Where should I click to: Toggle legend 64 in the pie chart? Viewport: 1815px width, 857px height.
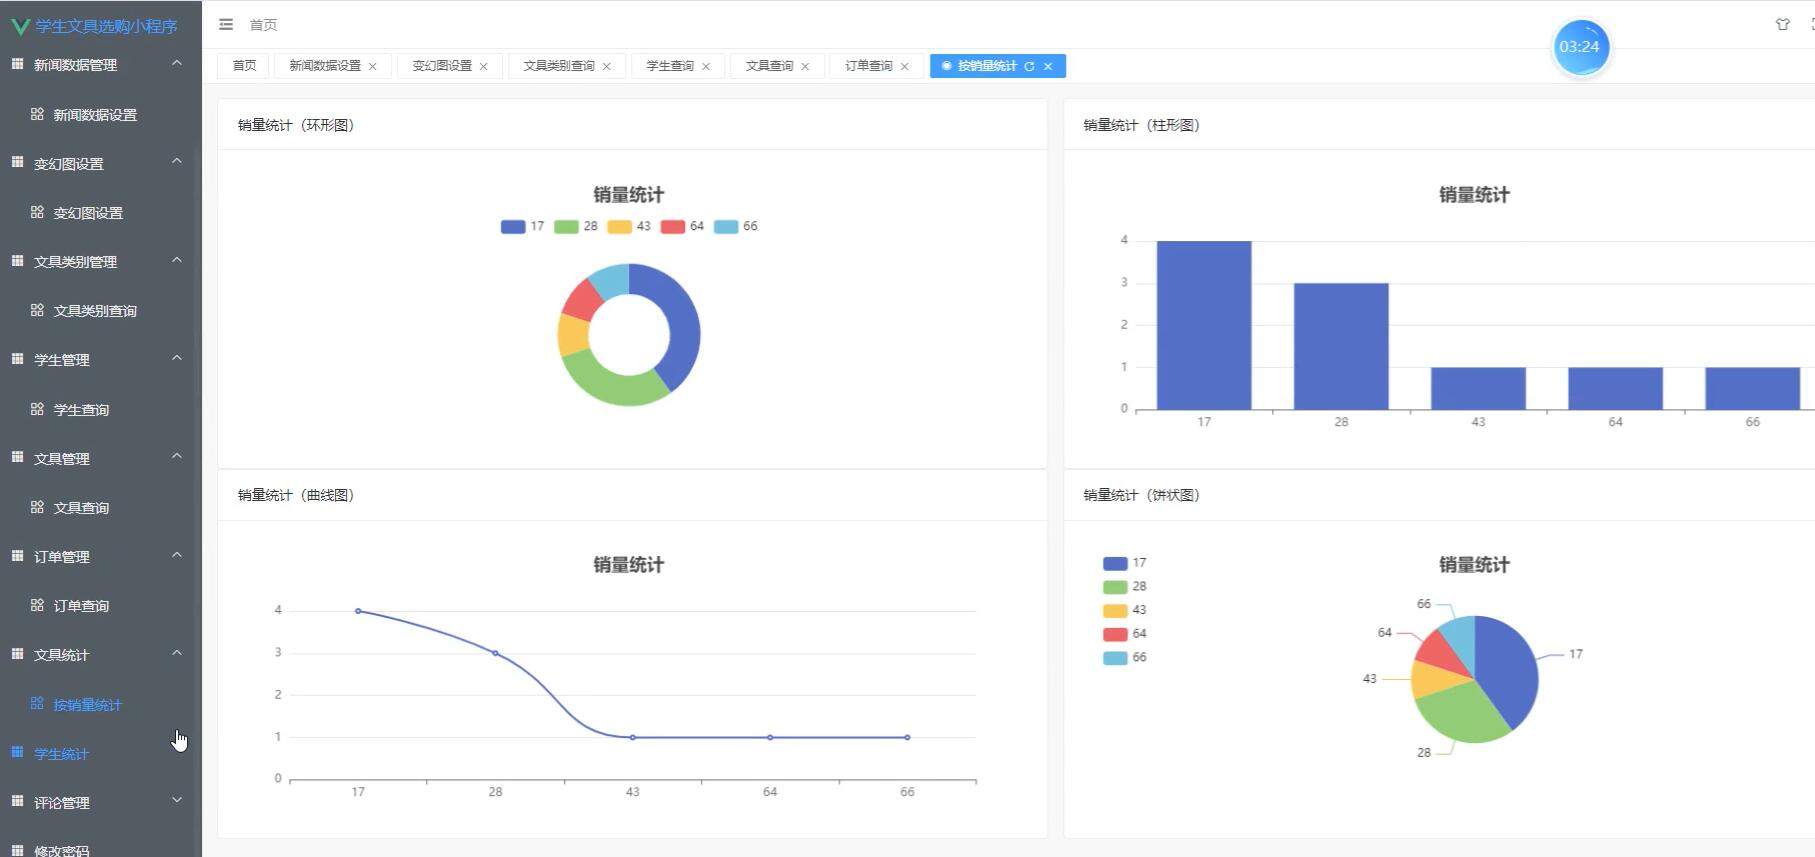pyautogui.click(x=1125, y=634)
